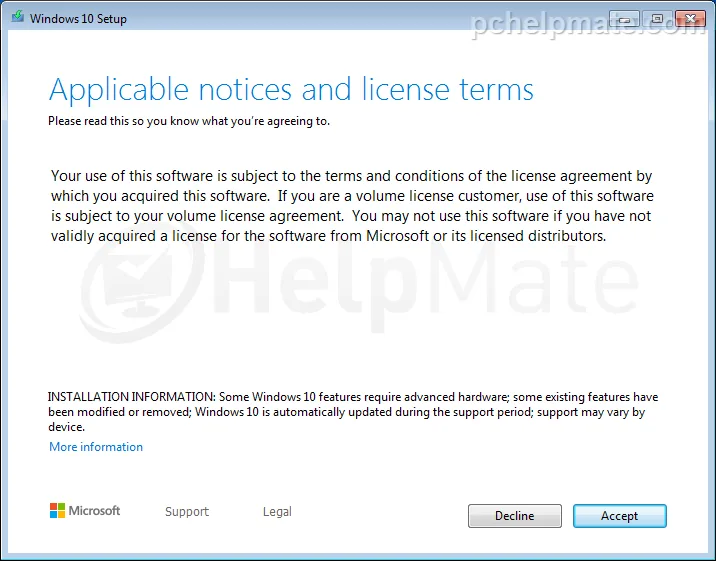The width and height of the screenshot is (716, 561).
Task: Maximize the Windows 10 Setup window
Action: (x=657, y=19)
